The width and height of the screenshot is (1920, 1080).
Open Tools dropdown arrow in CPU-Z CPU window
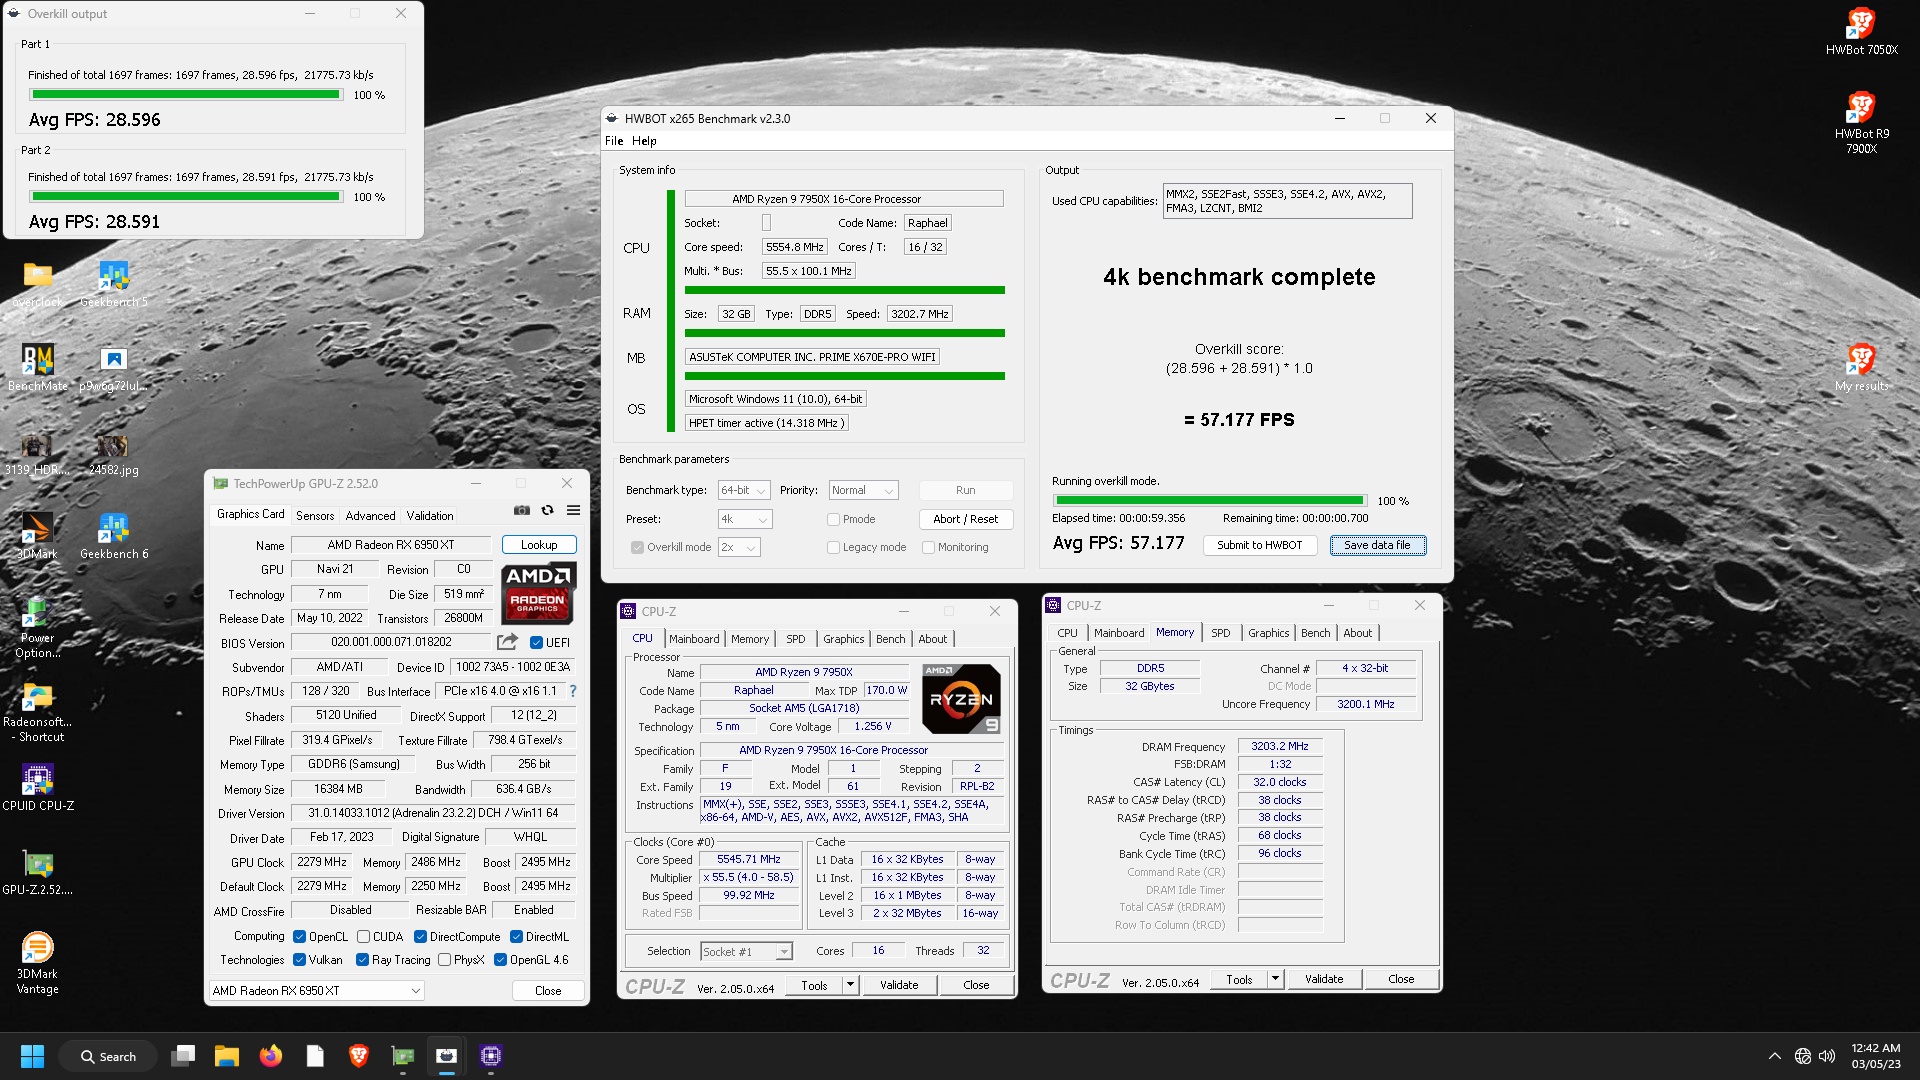coord(850,985)
